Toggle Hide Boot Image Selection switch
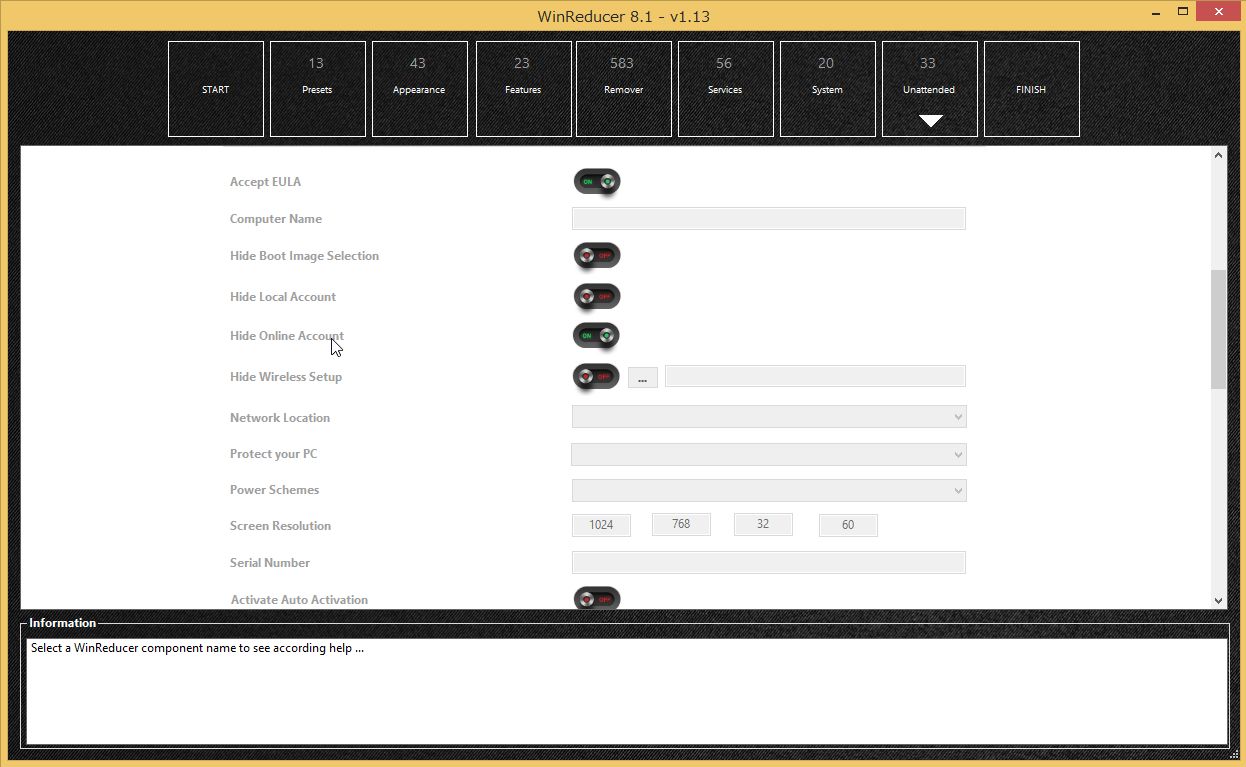This screenshot has width=1246, height=767. coord(597,256)
